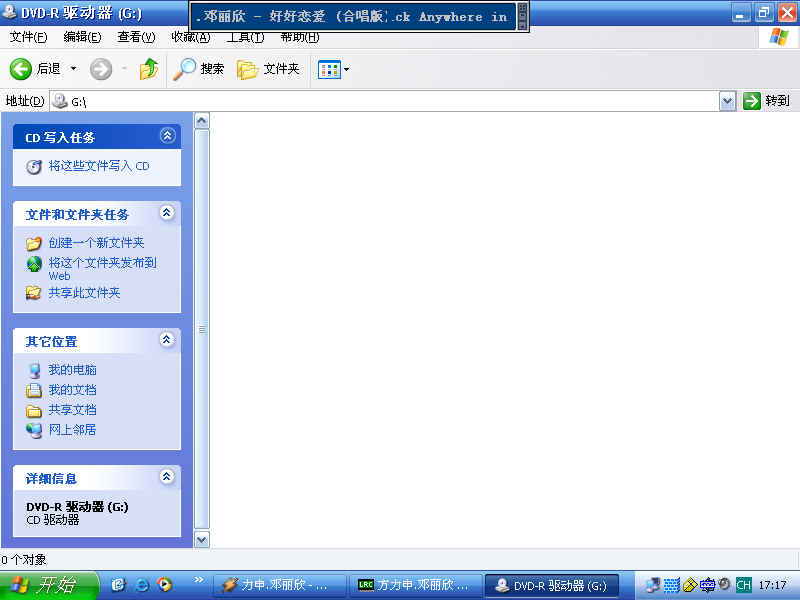Click the yellow pencil tray icon
Screen dimensions: 800x600
coord(689,585)
